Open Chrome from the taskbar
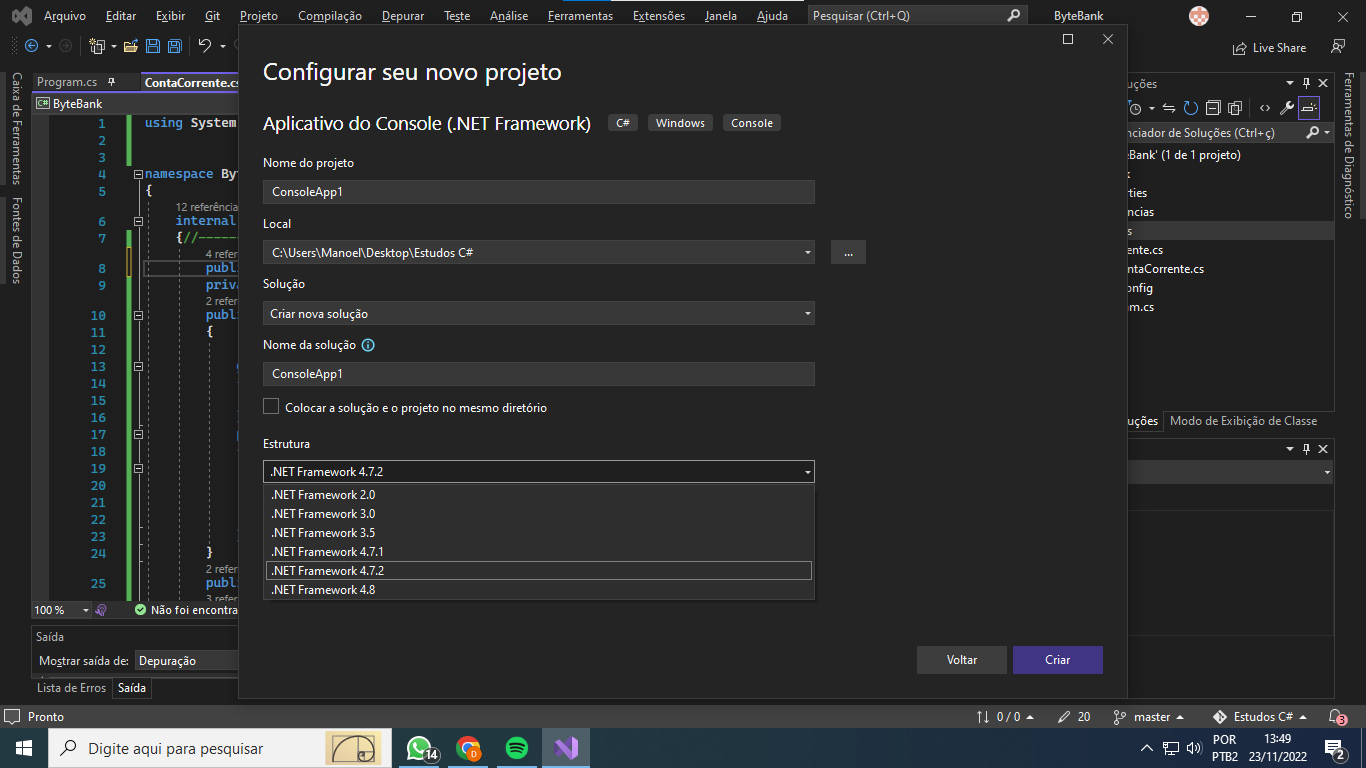This screenshot has height=768, width=1366. point(468,748)
